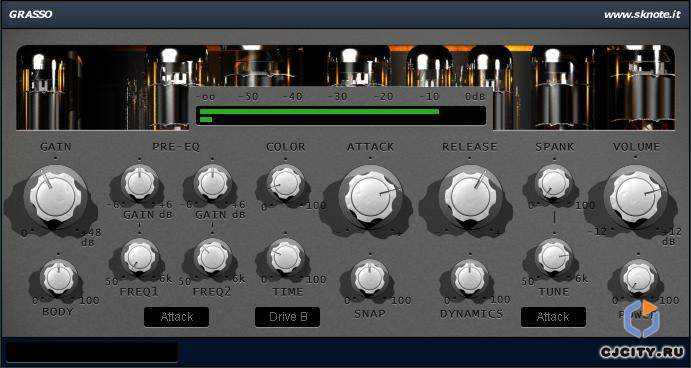Click the large RELEASE knob

[x=470, y=197]
